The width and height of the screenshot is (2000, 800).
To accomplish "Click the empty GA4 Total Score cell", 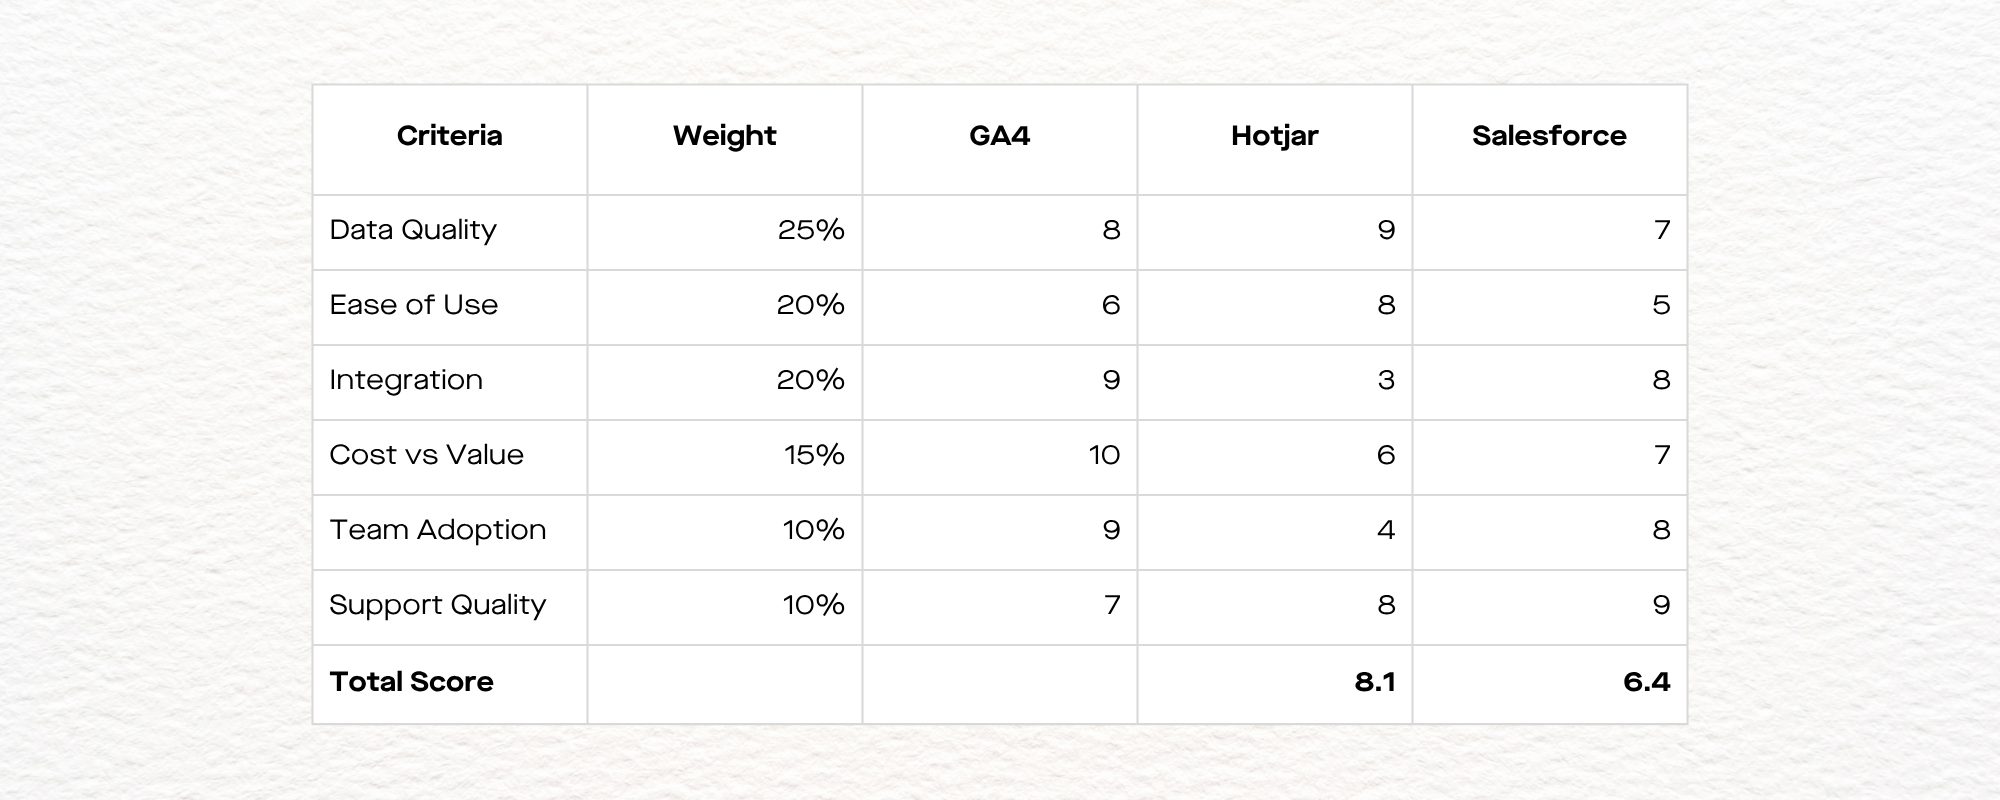I will pos(999,684).
